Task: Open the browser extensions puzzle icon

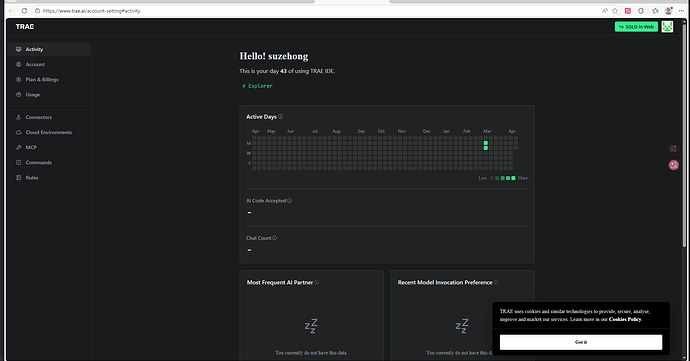Action: pos(641,11)
